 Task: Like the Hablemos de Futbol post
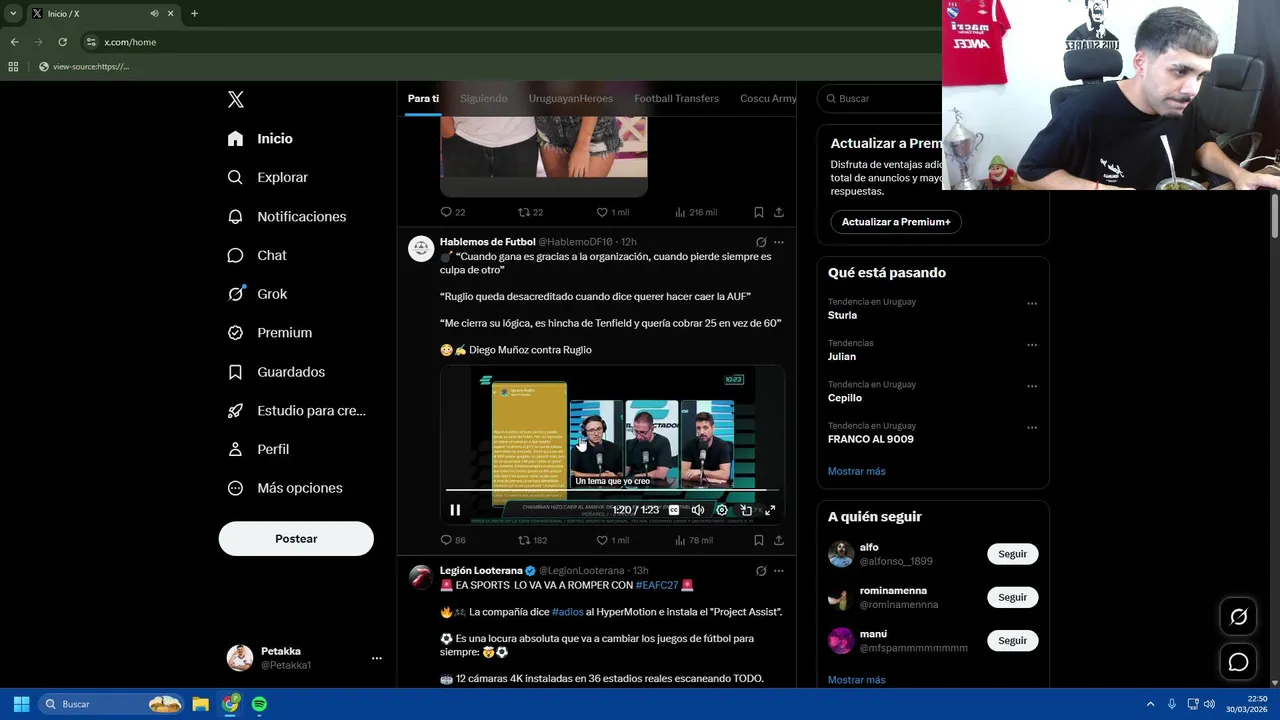pos(612,540)
